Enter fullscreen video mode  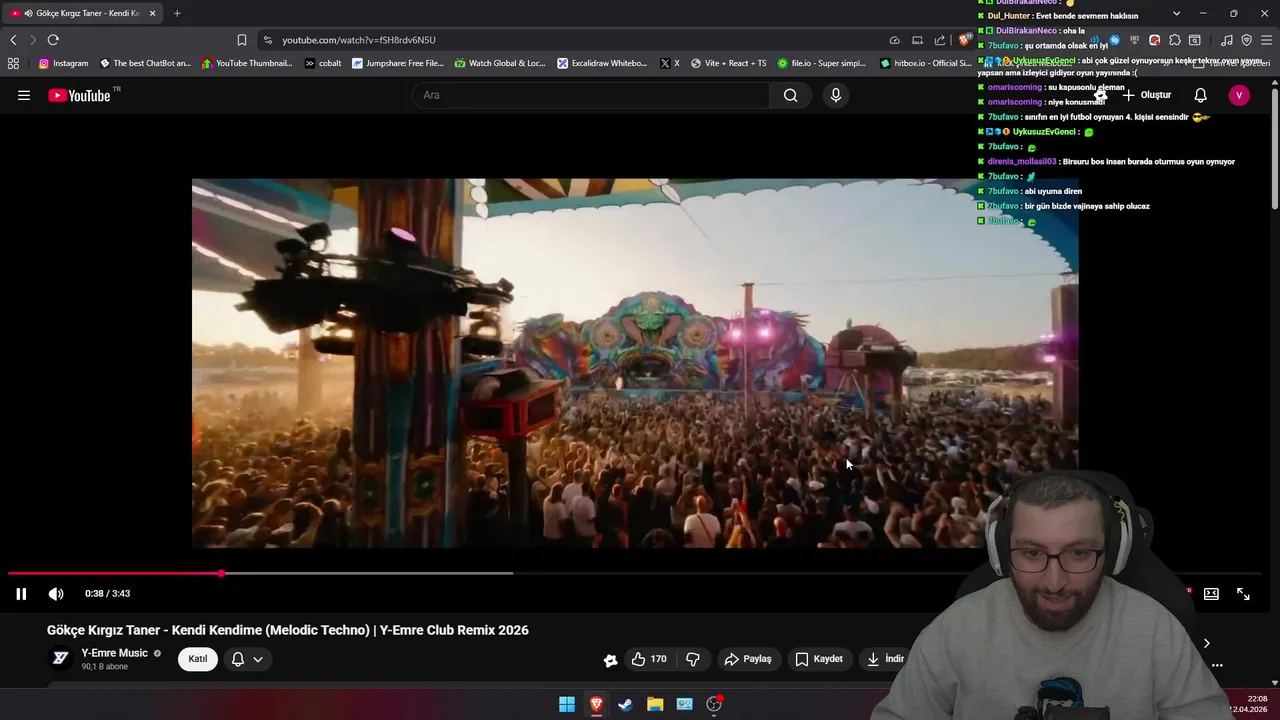click(x=1243, y=593)
